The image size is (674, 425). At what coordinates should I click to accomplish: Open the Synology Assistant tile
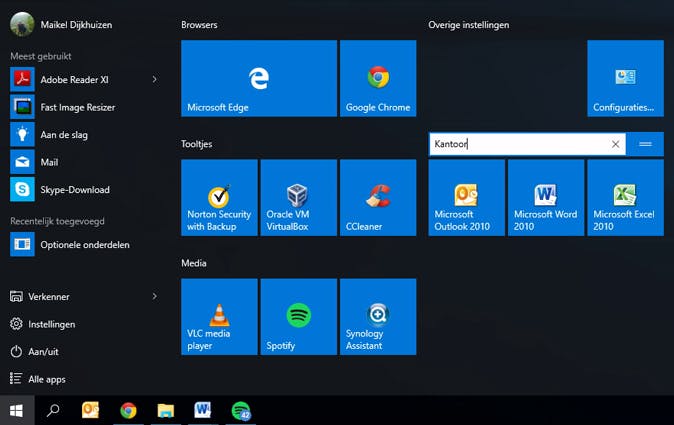[378, 317]
